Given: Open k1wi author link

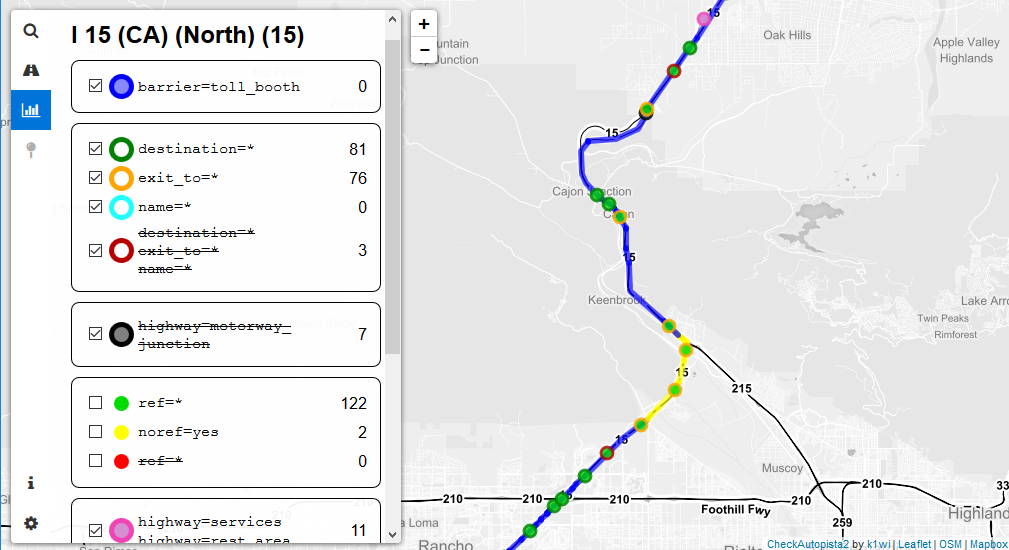Looking at the screenshot, I should click(878, 544).
